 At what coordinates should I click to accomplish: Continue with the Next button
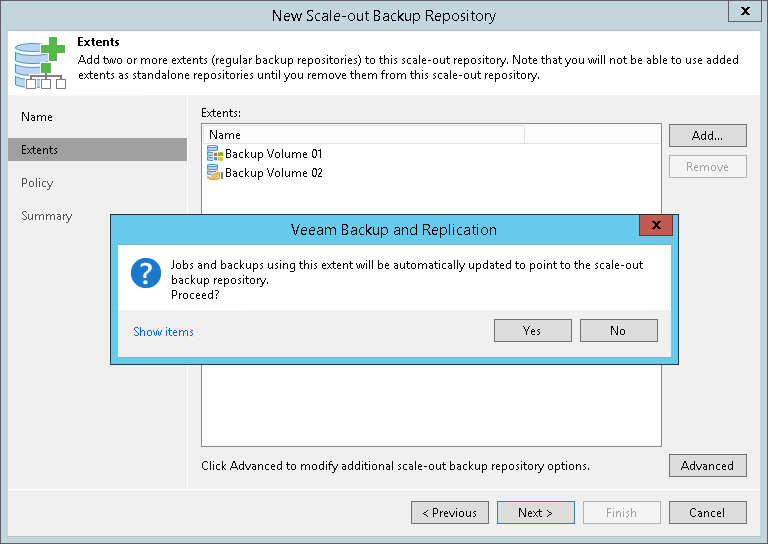click(x=535, y=513)
